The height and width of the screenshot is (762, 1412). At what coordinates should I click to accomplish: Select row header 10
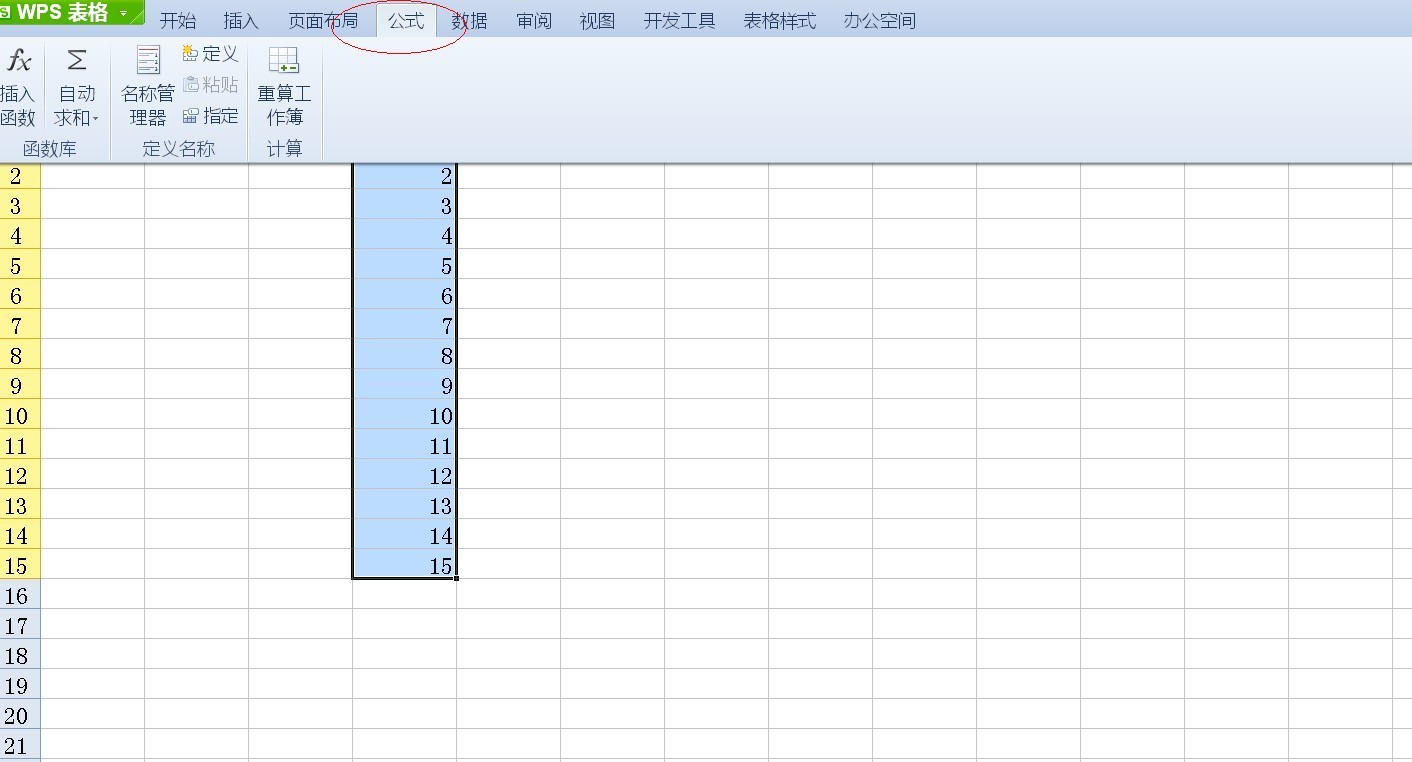tap(20, 415)
